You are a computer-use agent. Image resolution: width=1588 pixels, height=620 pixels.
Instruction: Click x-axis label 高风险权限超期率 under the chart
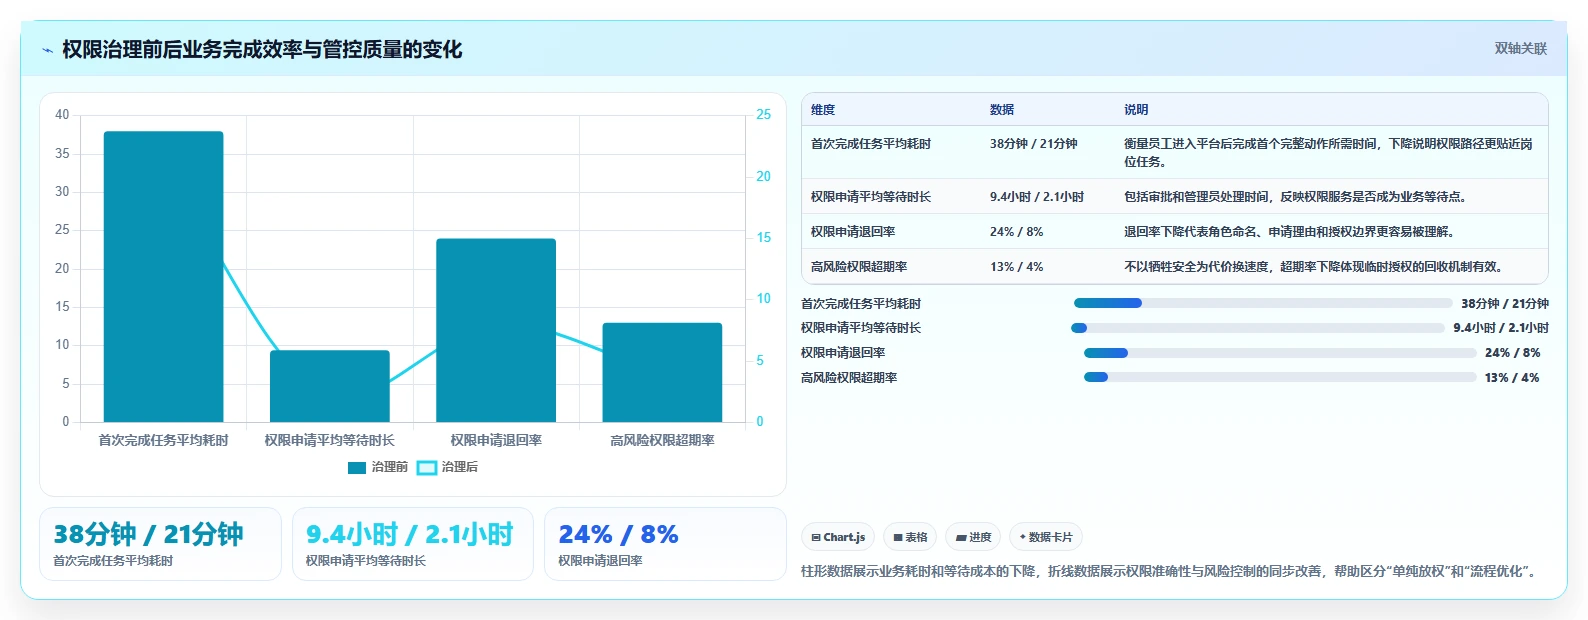pyautogui.click(x=662, y=440)
